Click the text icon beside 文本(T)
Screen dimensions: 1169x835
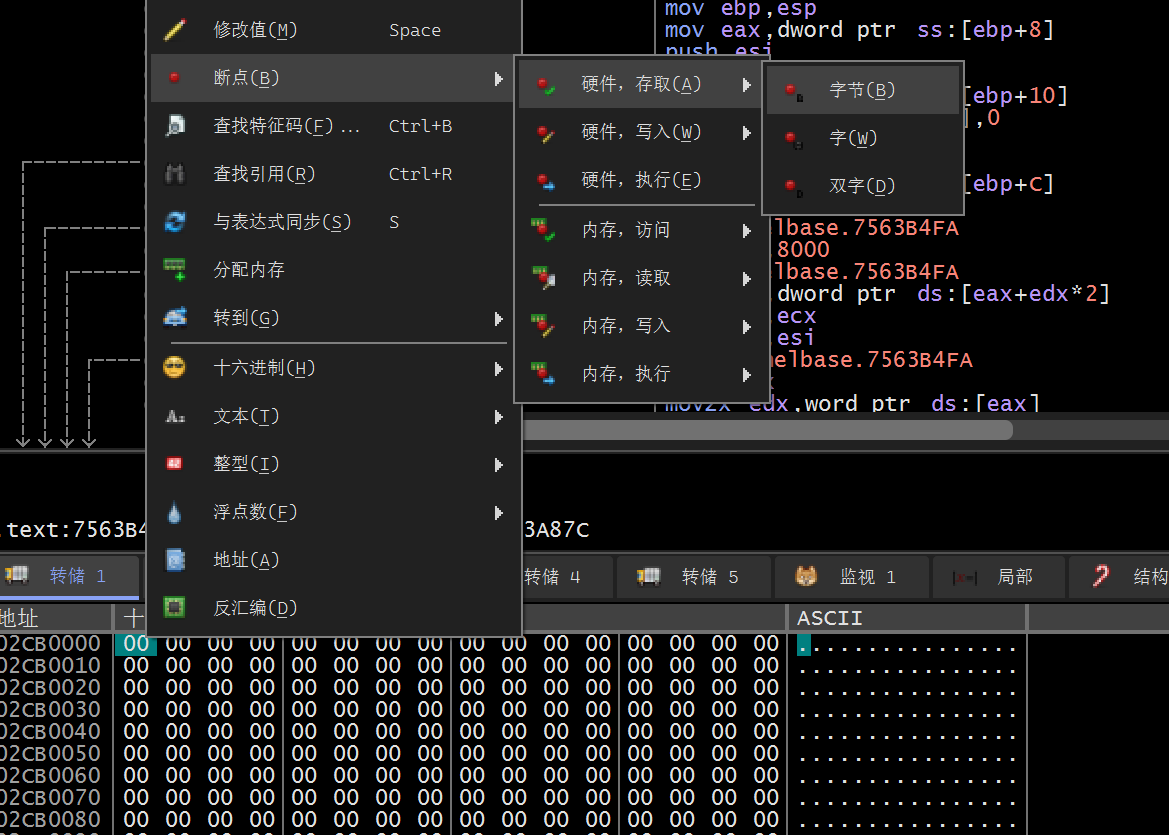pos(174,416)
